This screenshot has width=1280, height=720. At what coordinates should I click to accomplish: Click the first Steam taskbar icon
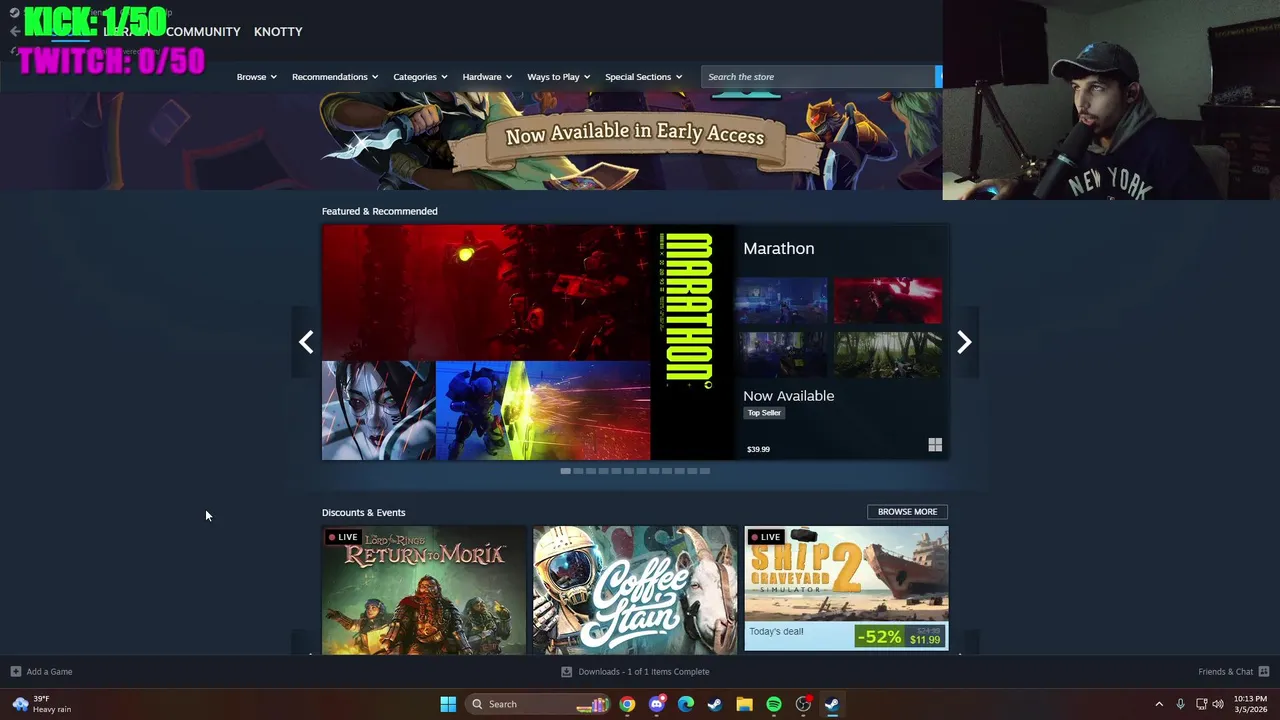coord(715,704)
